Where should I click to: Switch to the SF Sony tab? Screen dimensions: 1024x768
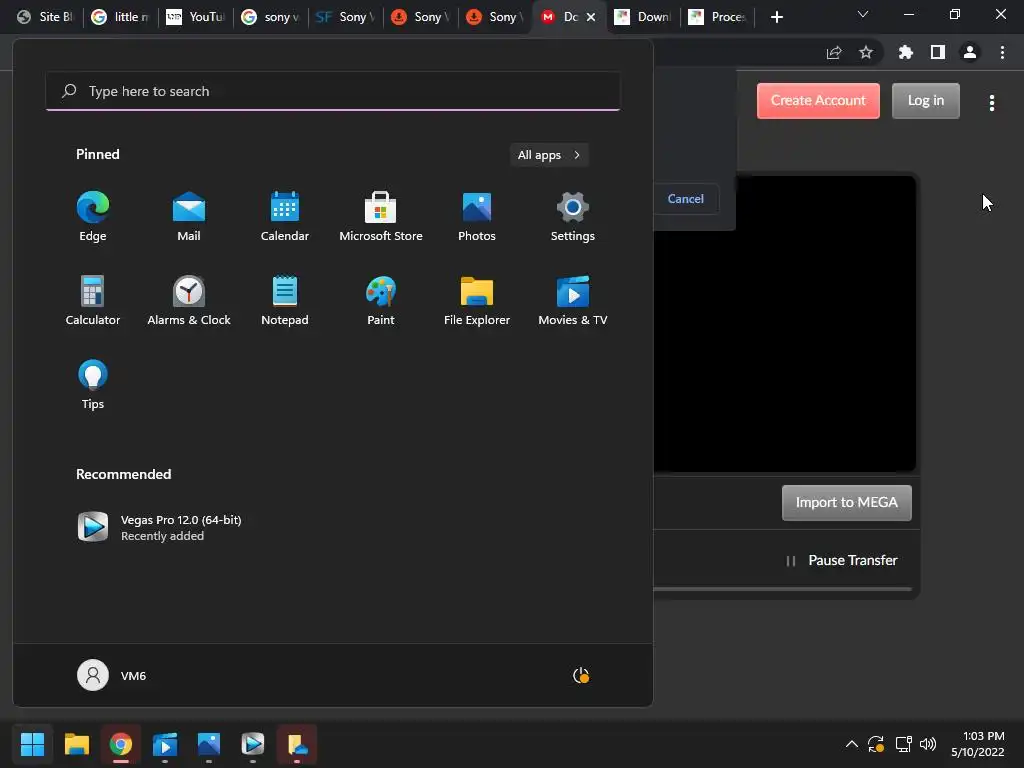pos(346,17)
